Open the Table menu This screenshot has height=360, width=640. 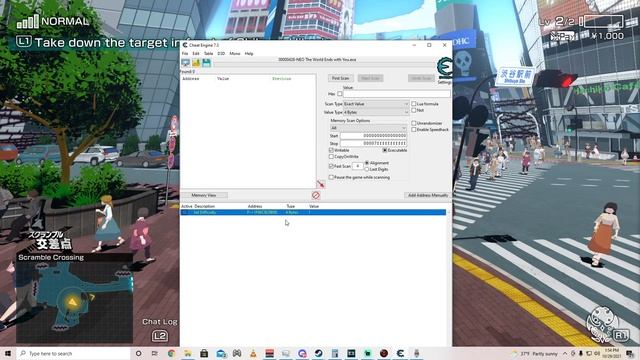[x=208, y=53]
